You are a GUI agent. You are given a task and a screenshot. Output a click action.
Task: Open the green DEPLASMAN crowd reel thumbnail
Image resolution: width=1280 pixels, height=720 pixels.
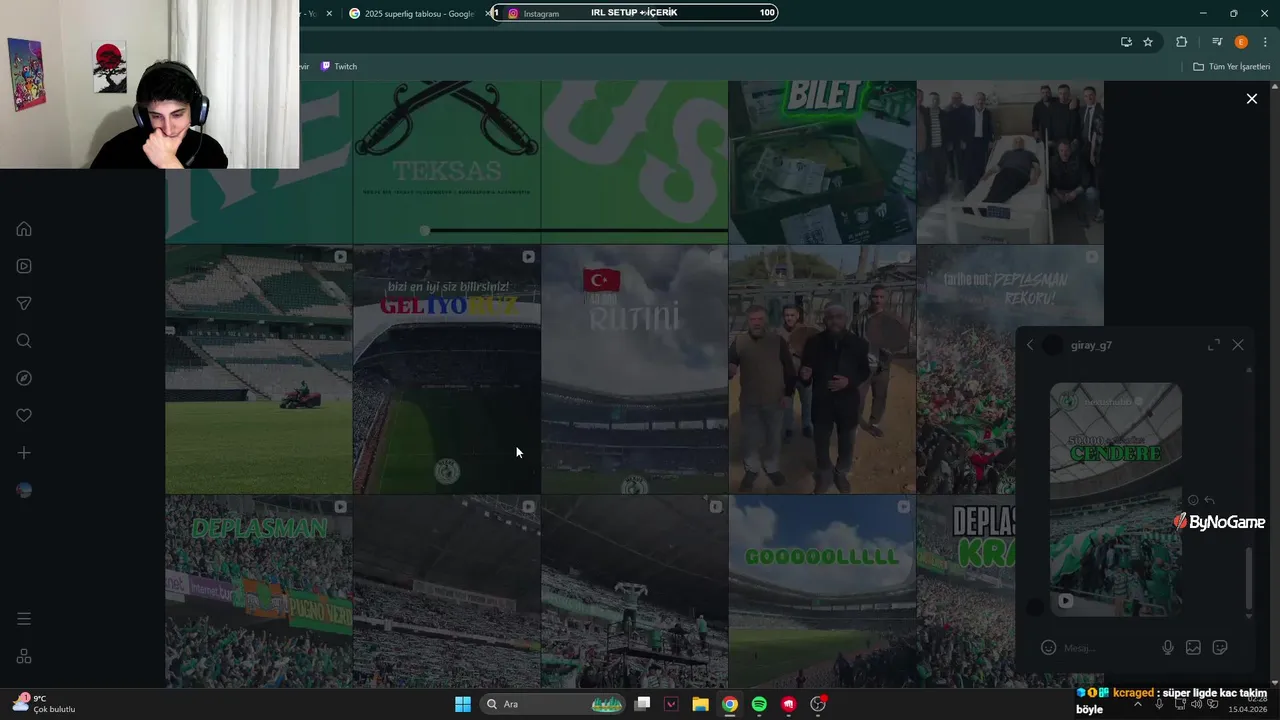click(259, 591)
